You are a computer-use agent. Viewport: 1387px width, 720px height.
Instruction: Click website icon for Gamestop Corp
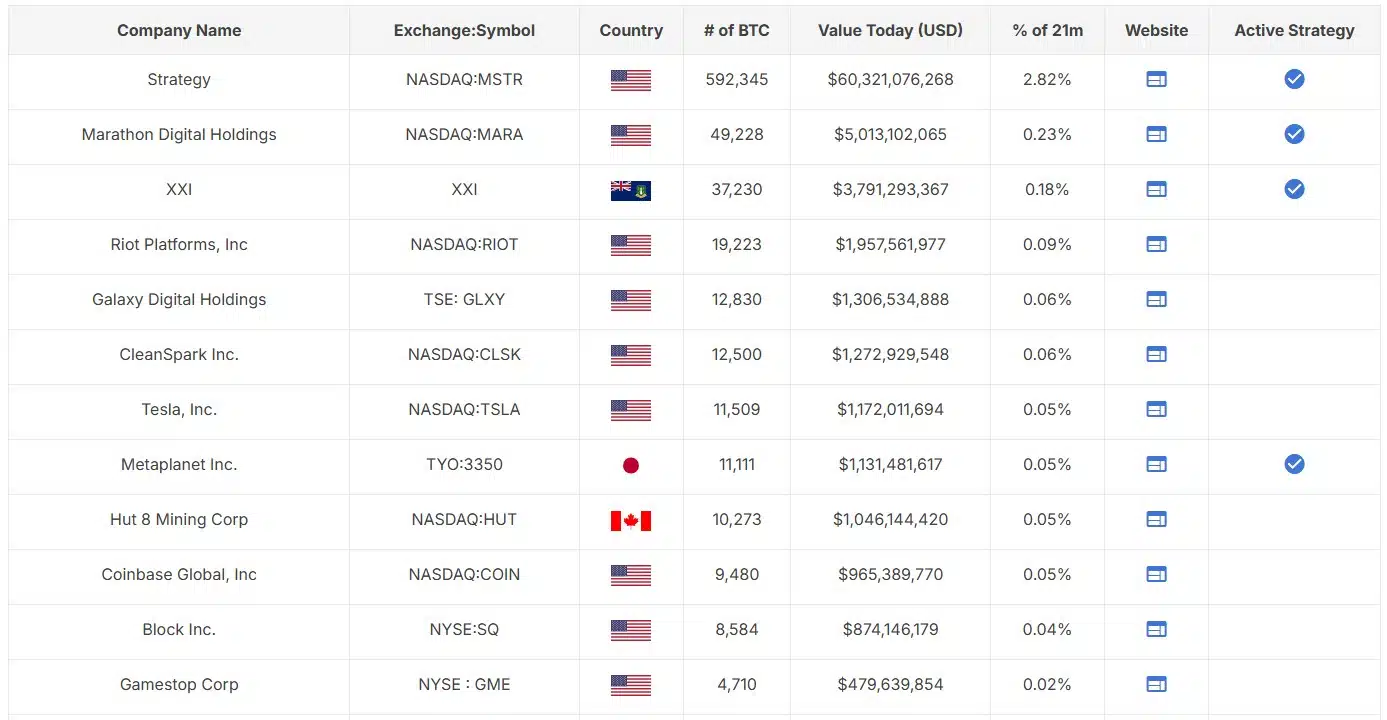click(1156, 684)
